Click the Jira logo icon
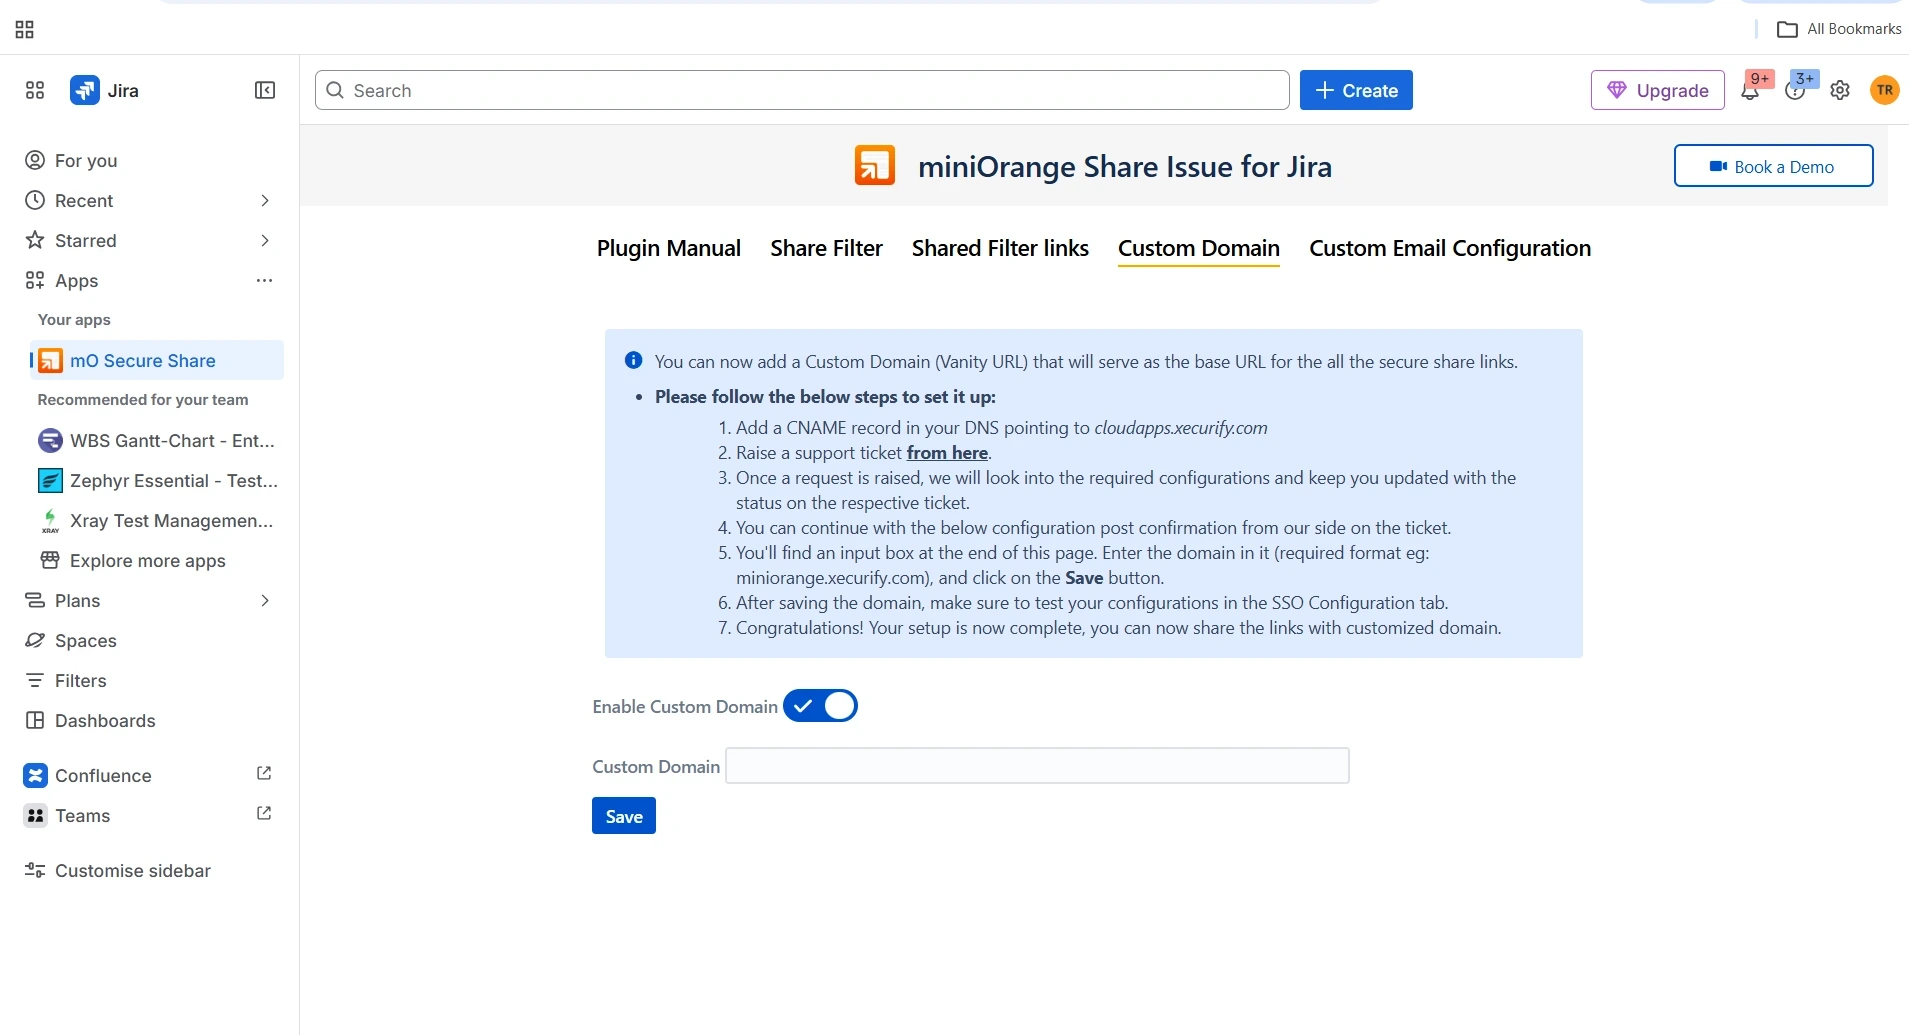The height and width of the screenshot is (1035, 1909). click(x=85, y=90)
